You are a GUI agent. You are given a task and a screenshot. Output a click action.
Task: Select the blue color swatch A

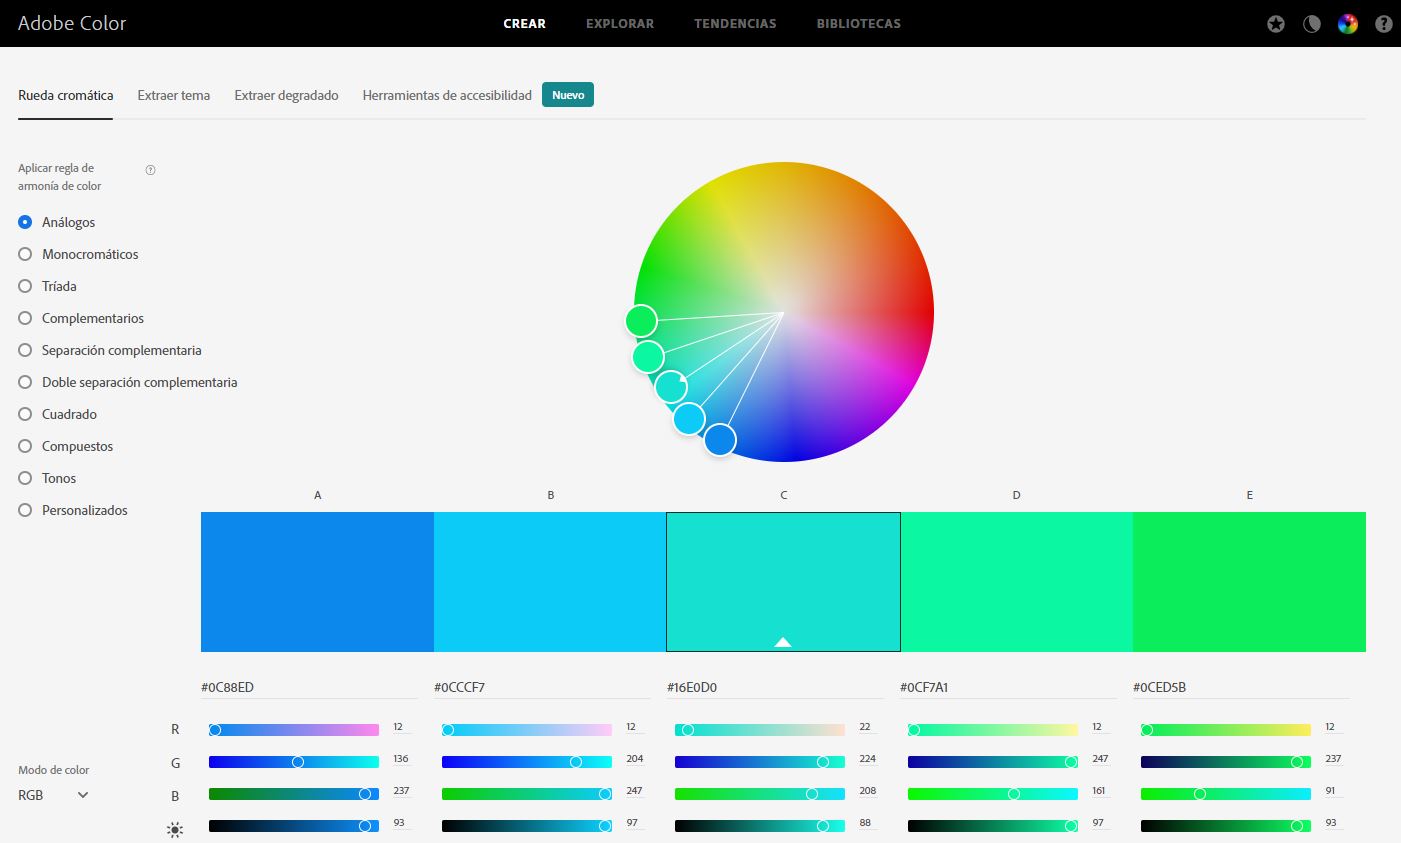(317, 581)
